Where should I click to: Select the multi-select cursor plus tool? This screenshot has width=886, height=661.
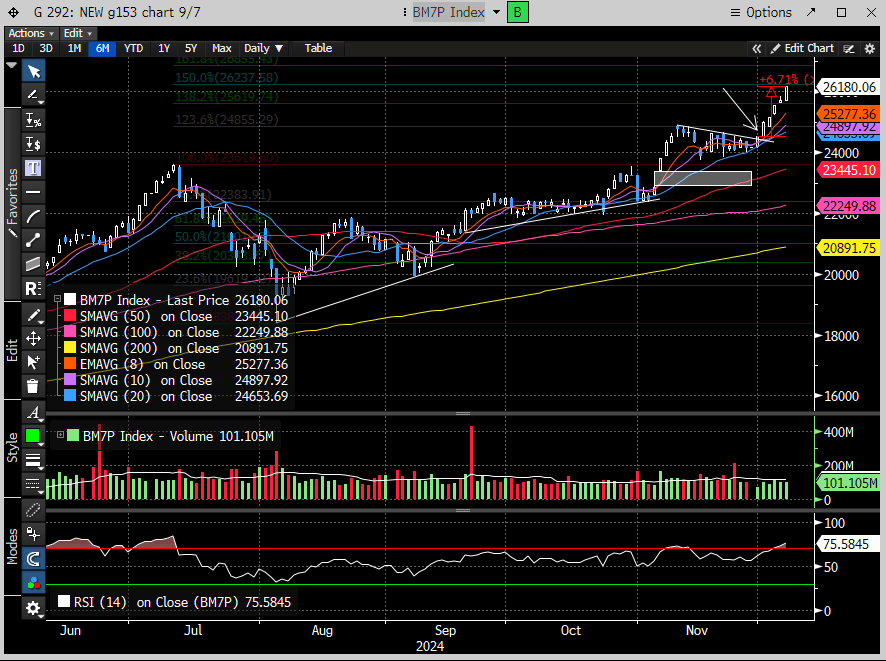pyautogui.click(x=33, y=362)
